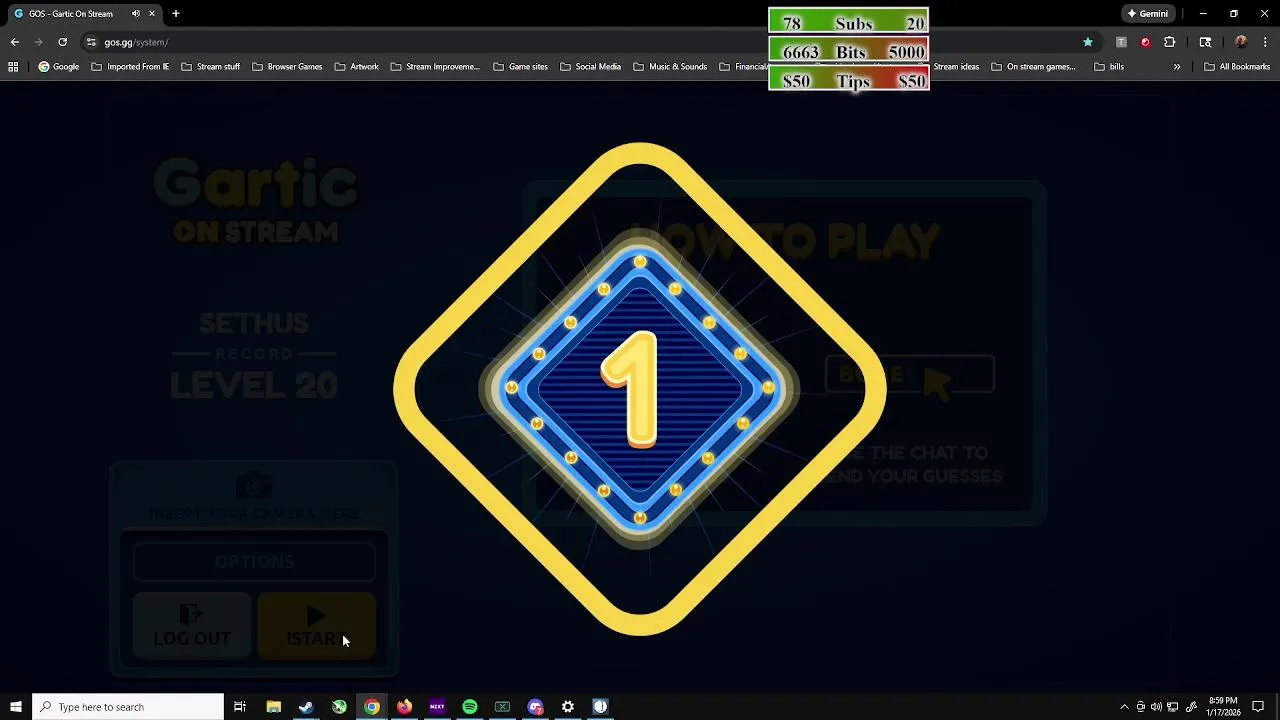Mute the Gartic On Stream tab audio

point(135,14)
